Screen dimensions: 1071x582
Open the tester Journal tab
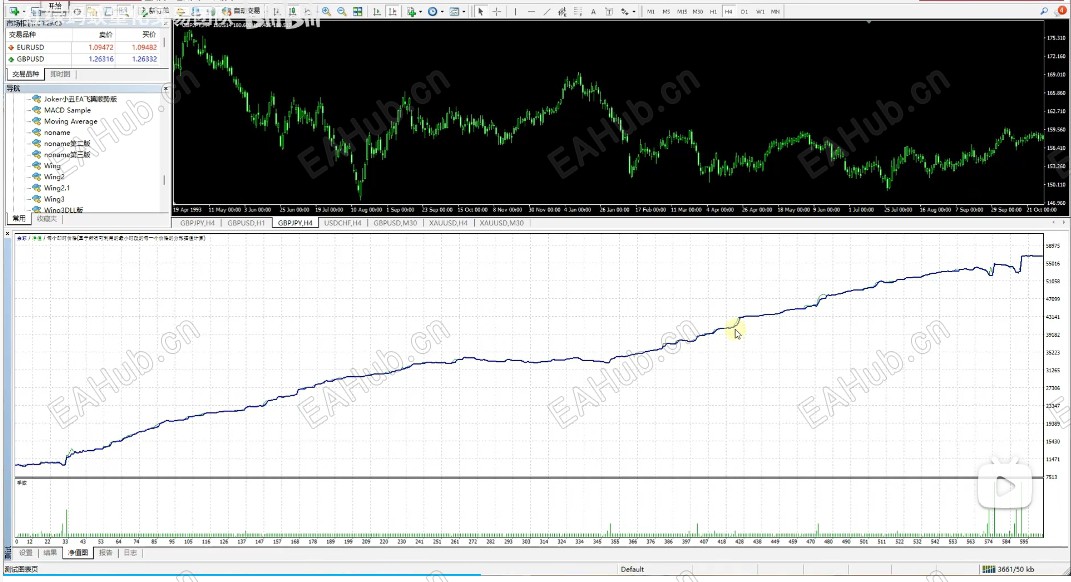(130, 553)
